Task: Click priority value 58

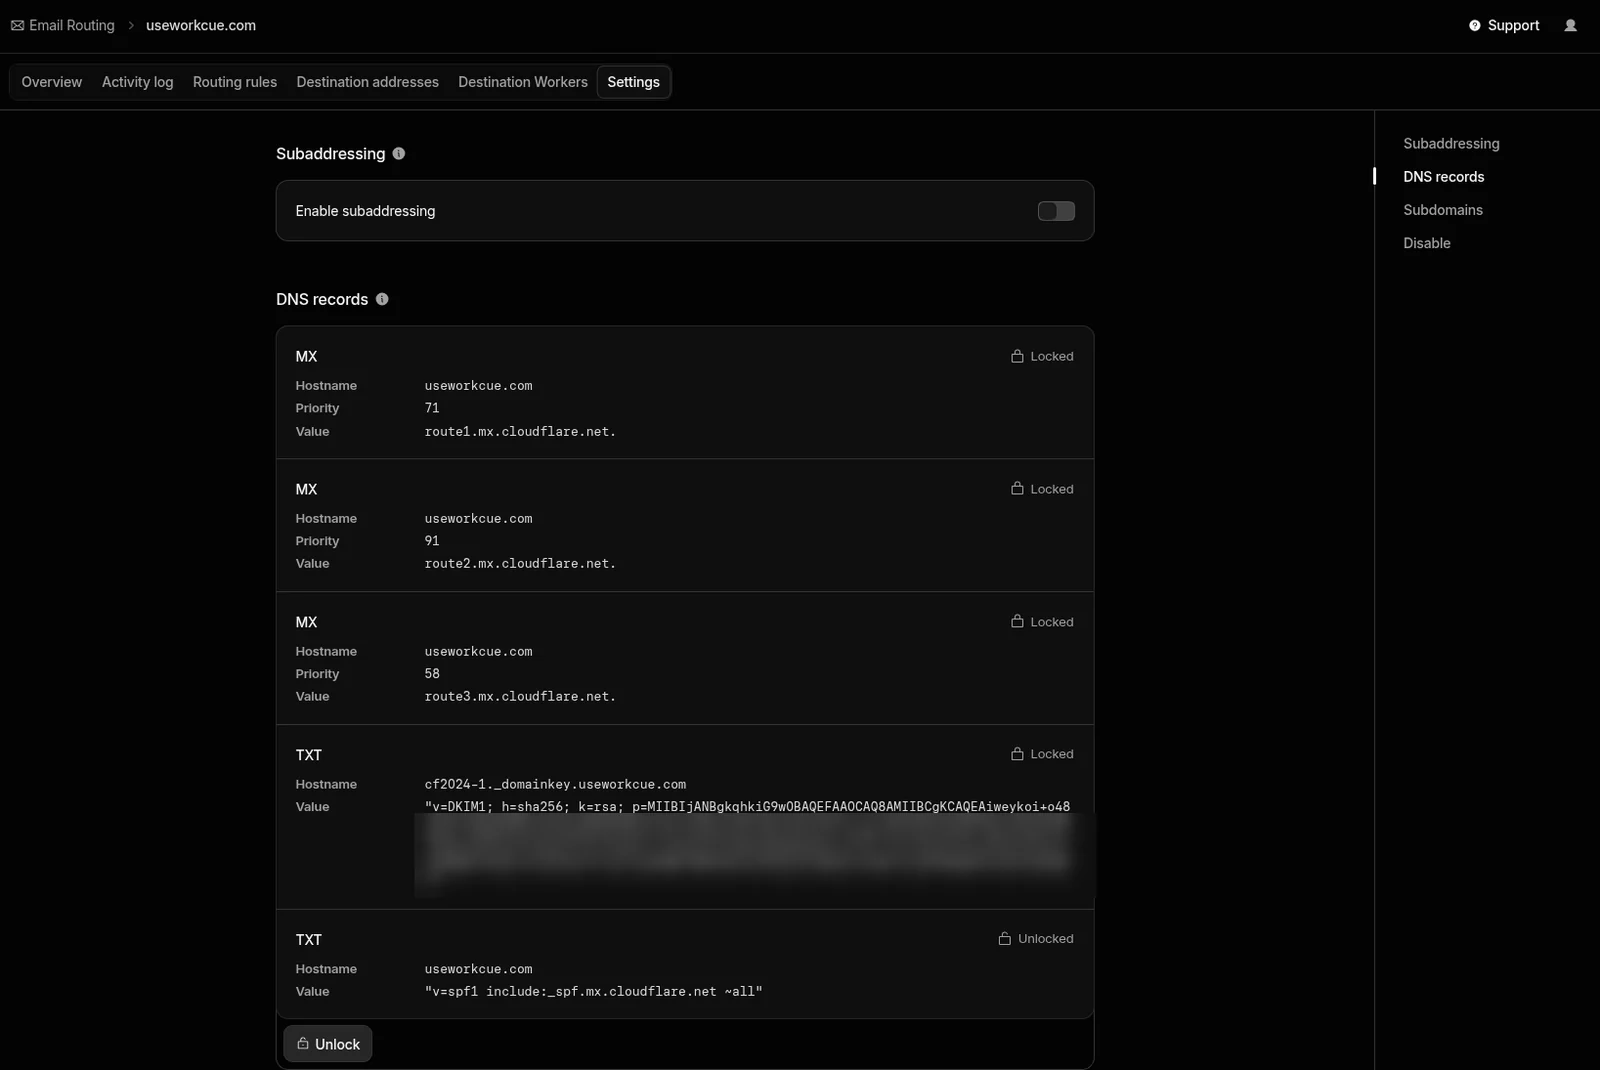Action: [432, 674]
